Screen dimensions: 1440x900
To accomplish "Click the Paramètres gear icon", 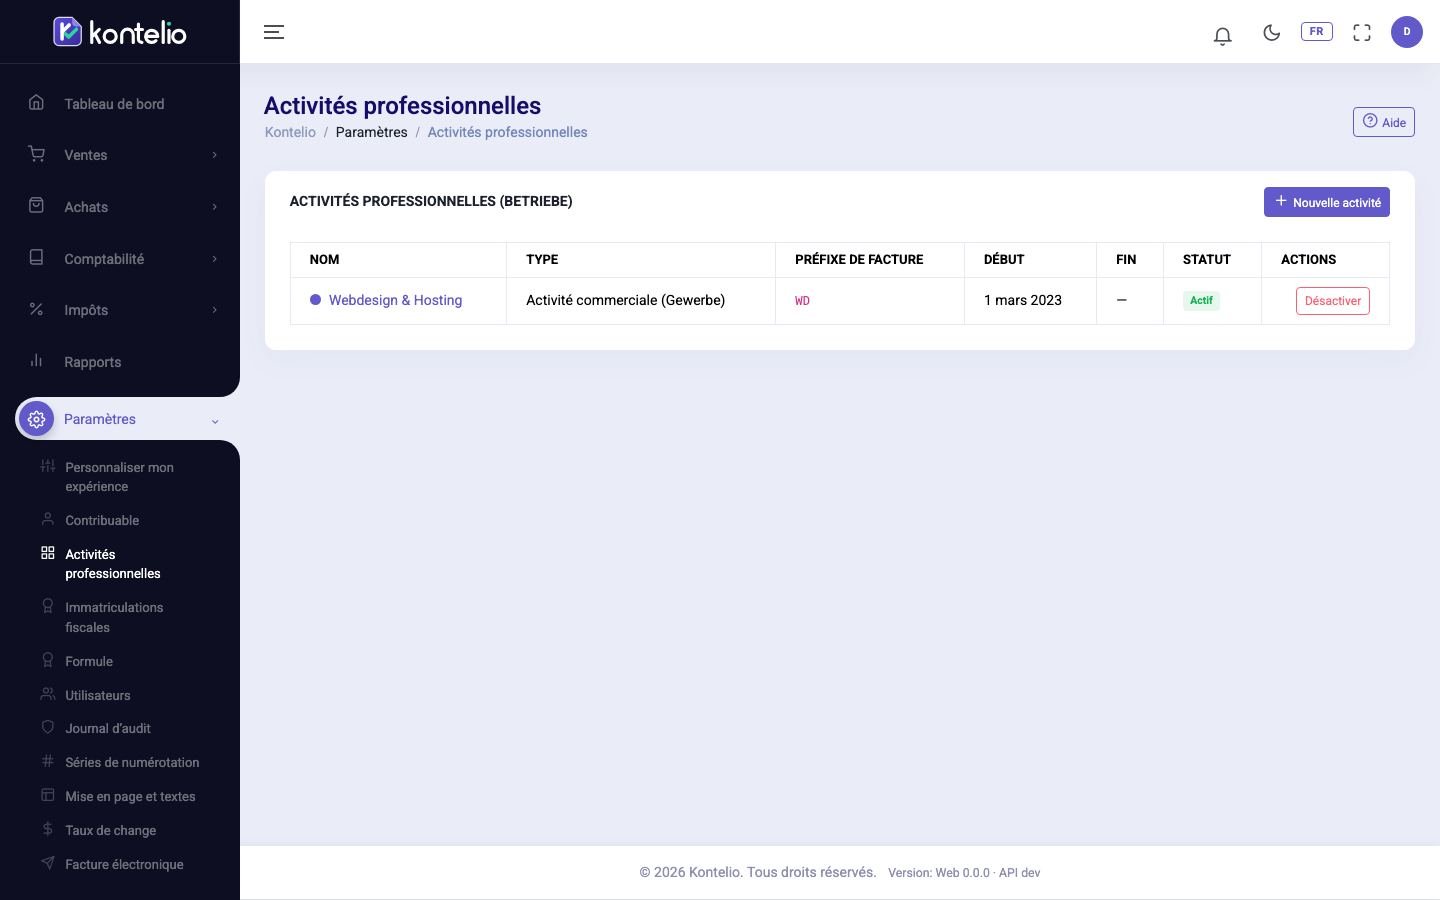I will (37, 419).
